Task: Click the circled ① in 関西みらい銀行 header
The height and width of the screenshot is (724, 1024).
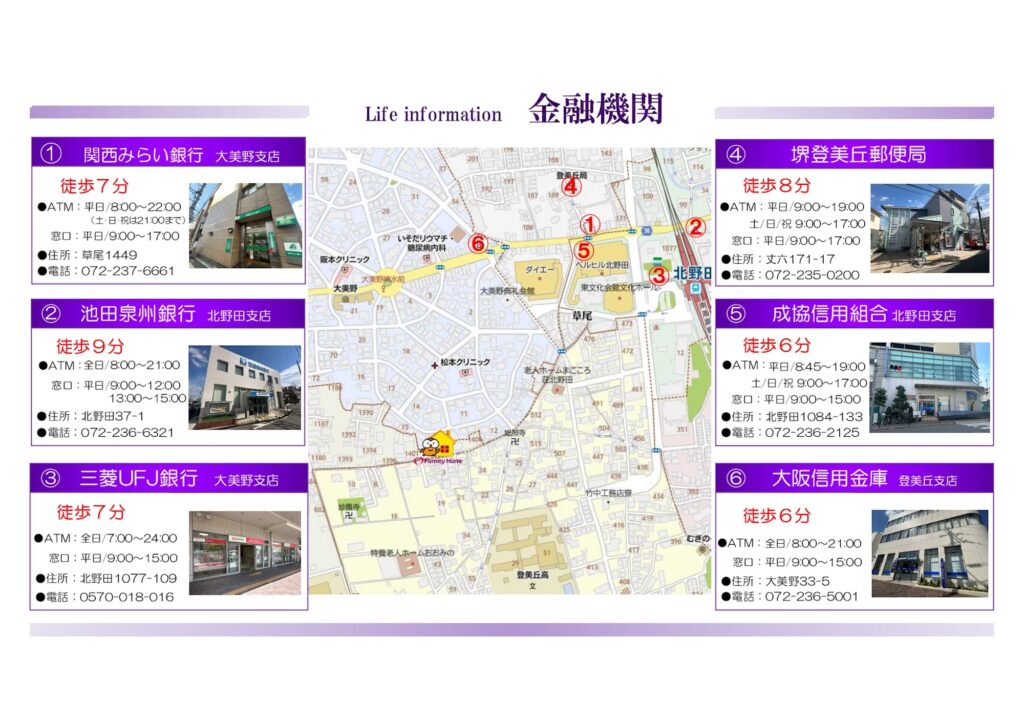Action: (51, 154)
